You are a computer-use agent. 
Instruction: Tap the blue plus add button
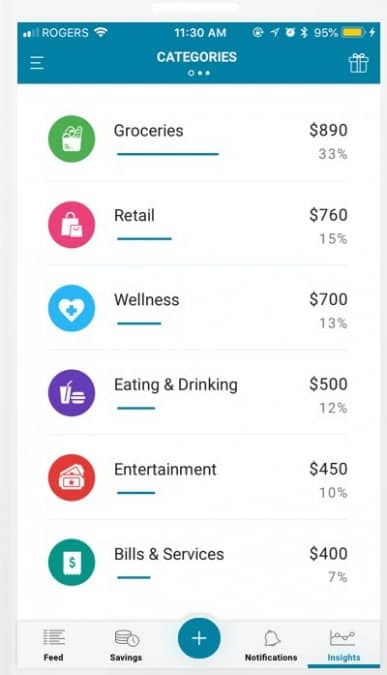[x=199, y=638]
